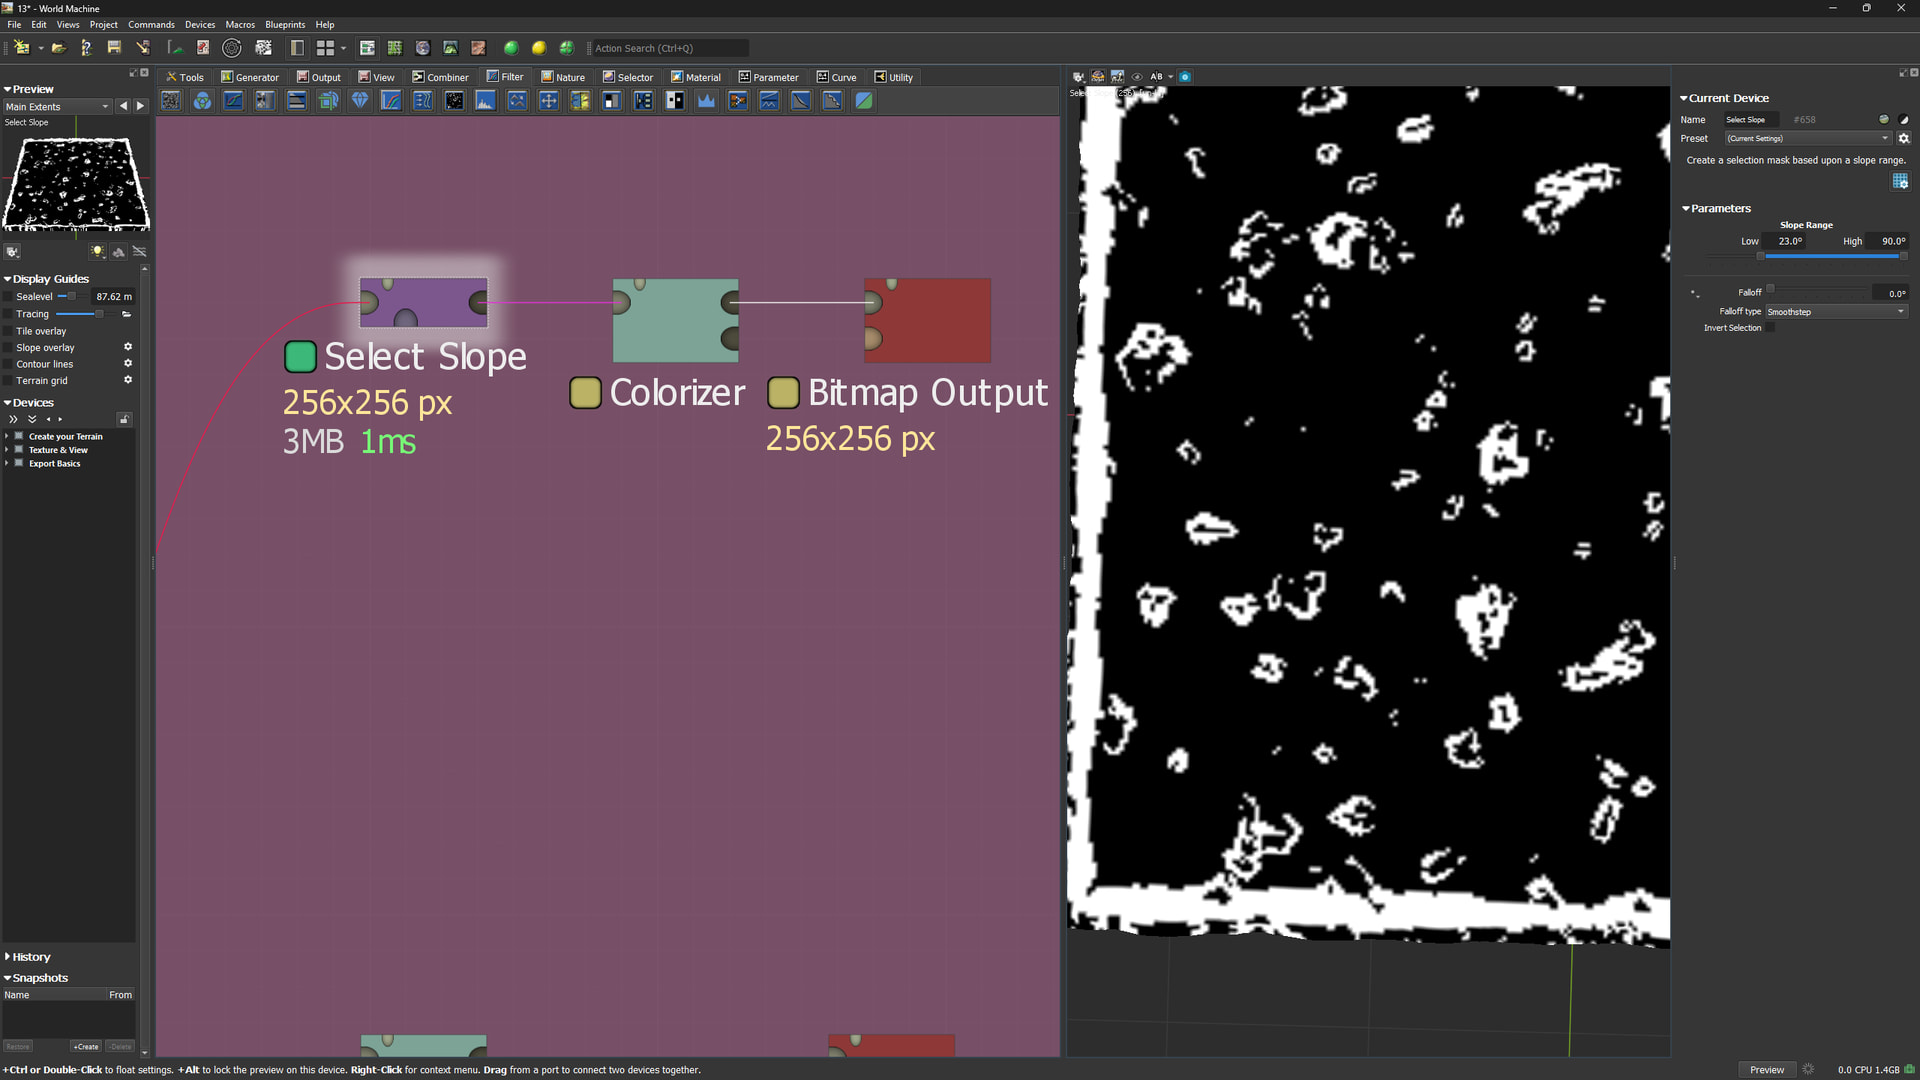This screenshot has width=1920, height=1080.
Task: Click the globe icon in top toolbar
Action: [423, 48]
